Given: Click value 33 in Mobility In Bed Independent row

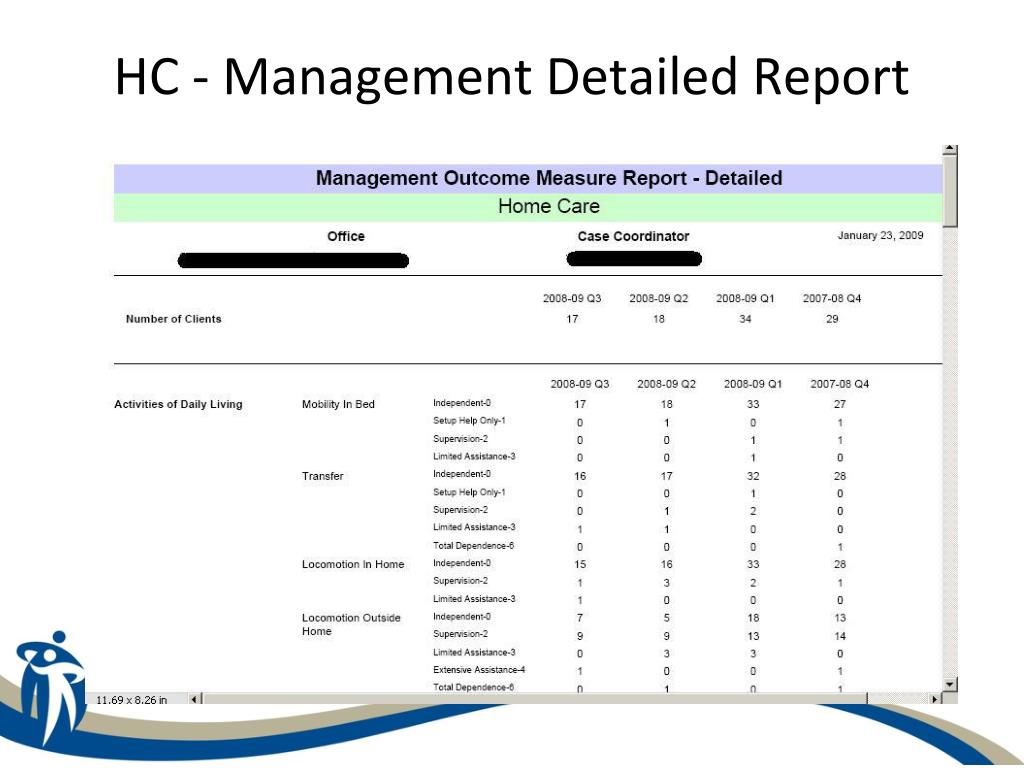Looking at the screenshot, I should [x=753, y=404].
